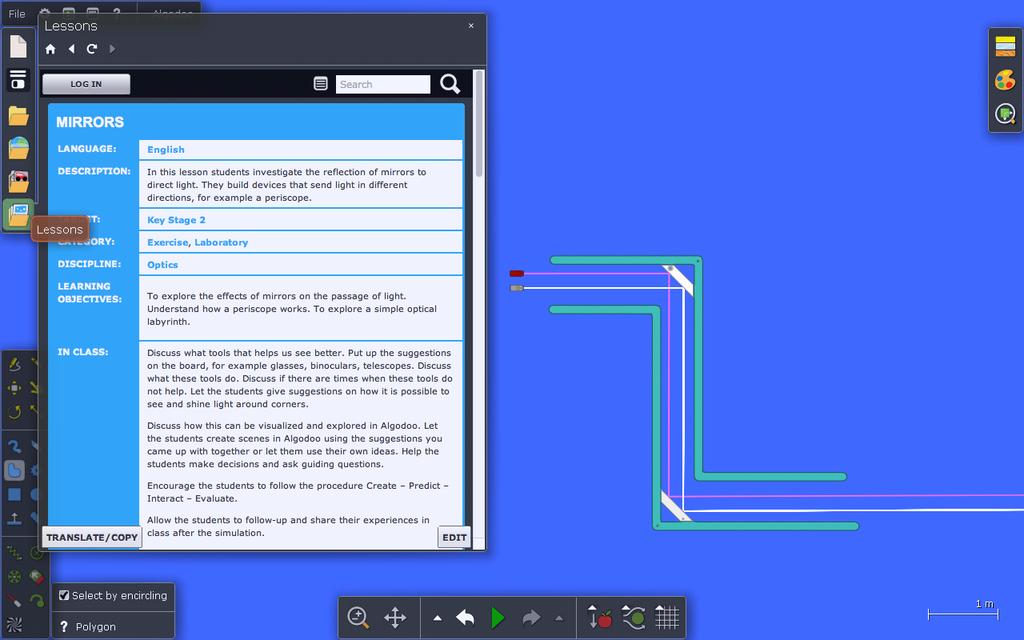Select the Zoom tool in bottom toolbar

[x=358, y=617]
